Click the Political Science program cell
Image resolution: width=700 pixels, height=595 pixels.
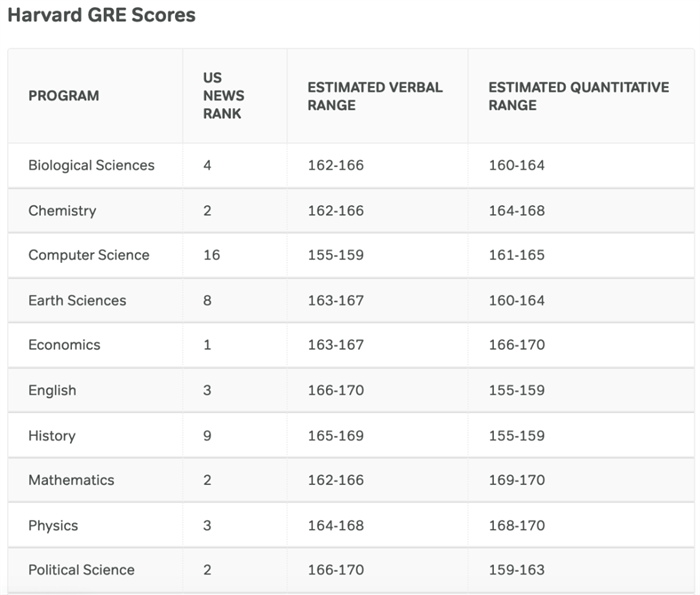[x=81, y=570]
